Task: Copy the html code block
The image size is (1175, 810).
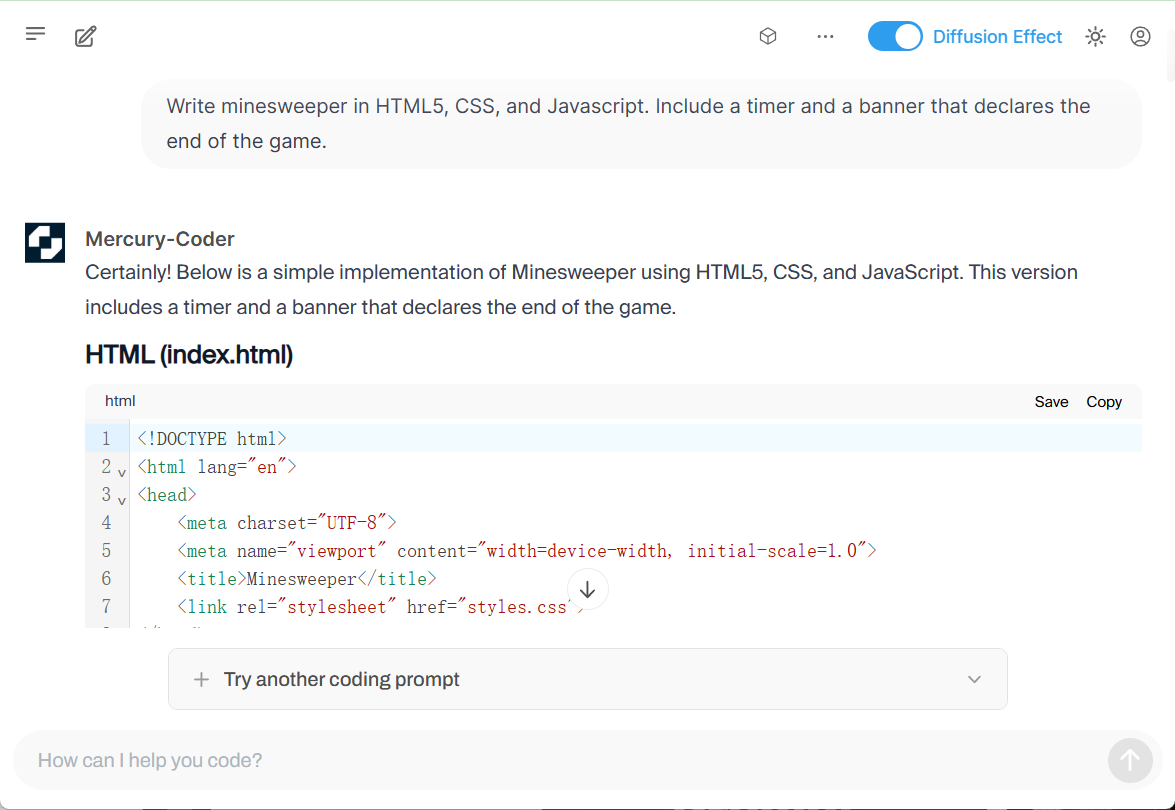Action: point(1104,402)
